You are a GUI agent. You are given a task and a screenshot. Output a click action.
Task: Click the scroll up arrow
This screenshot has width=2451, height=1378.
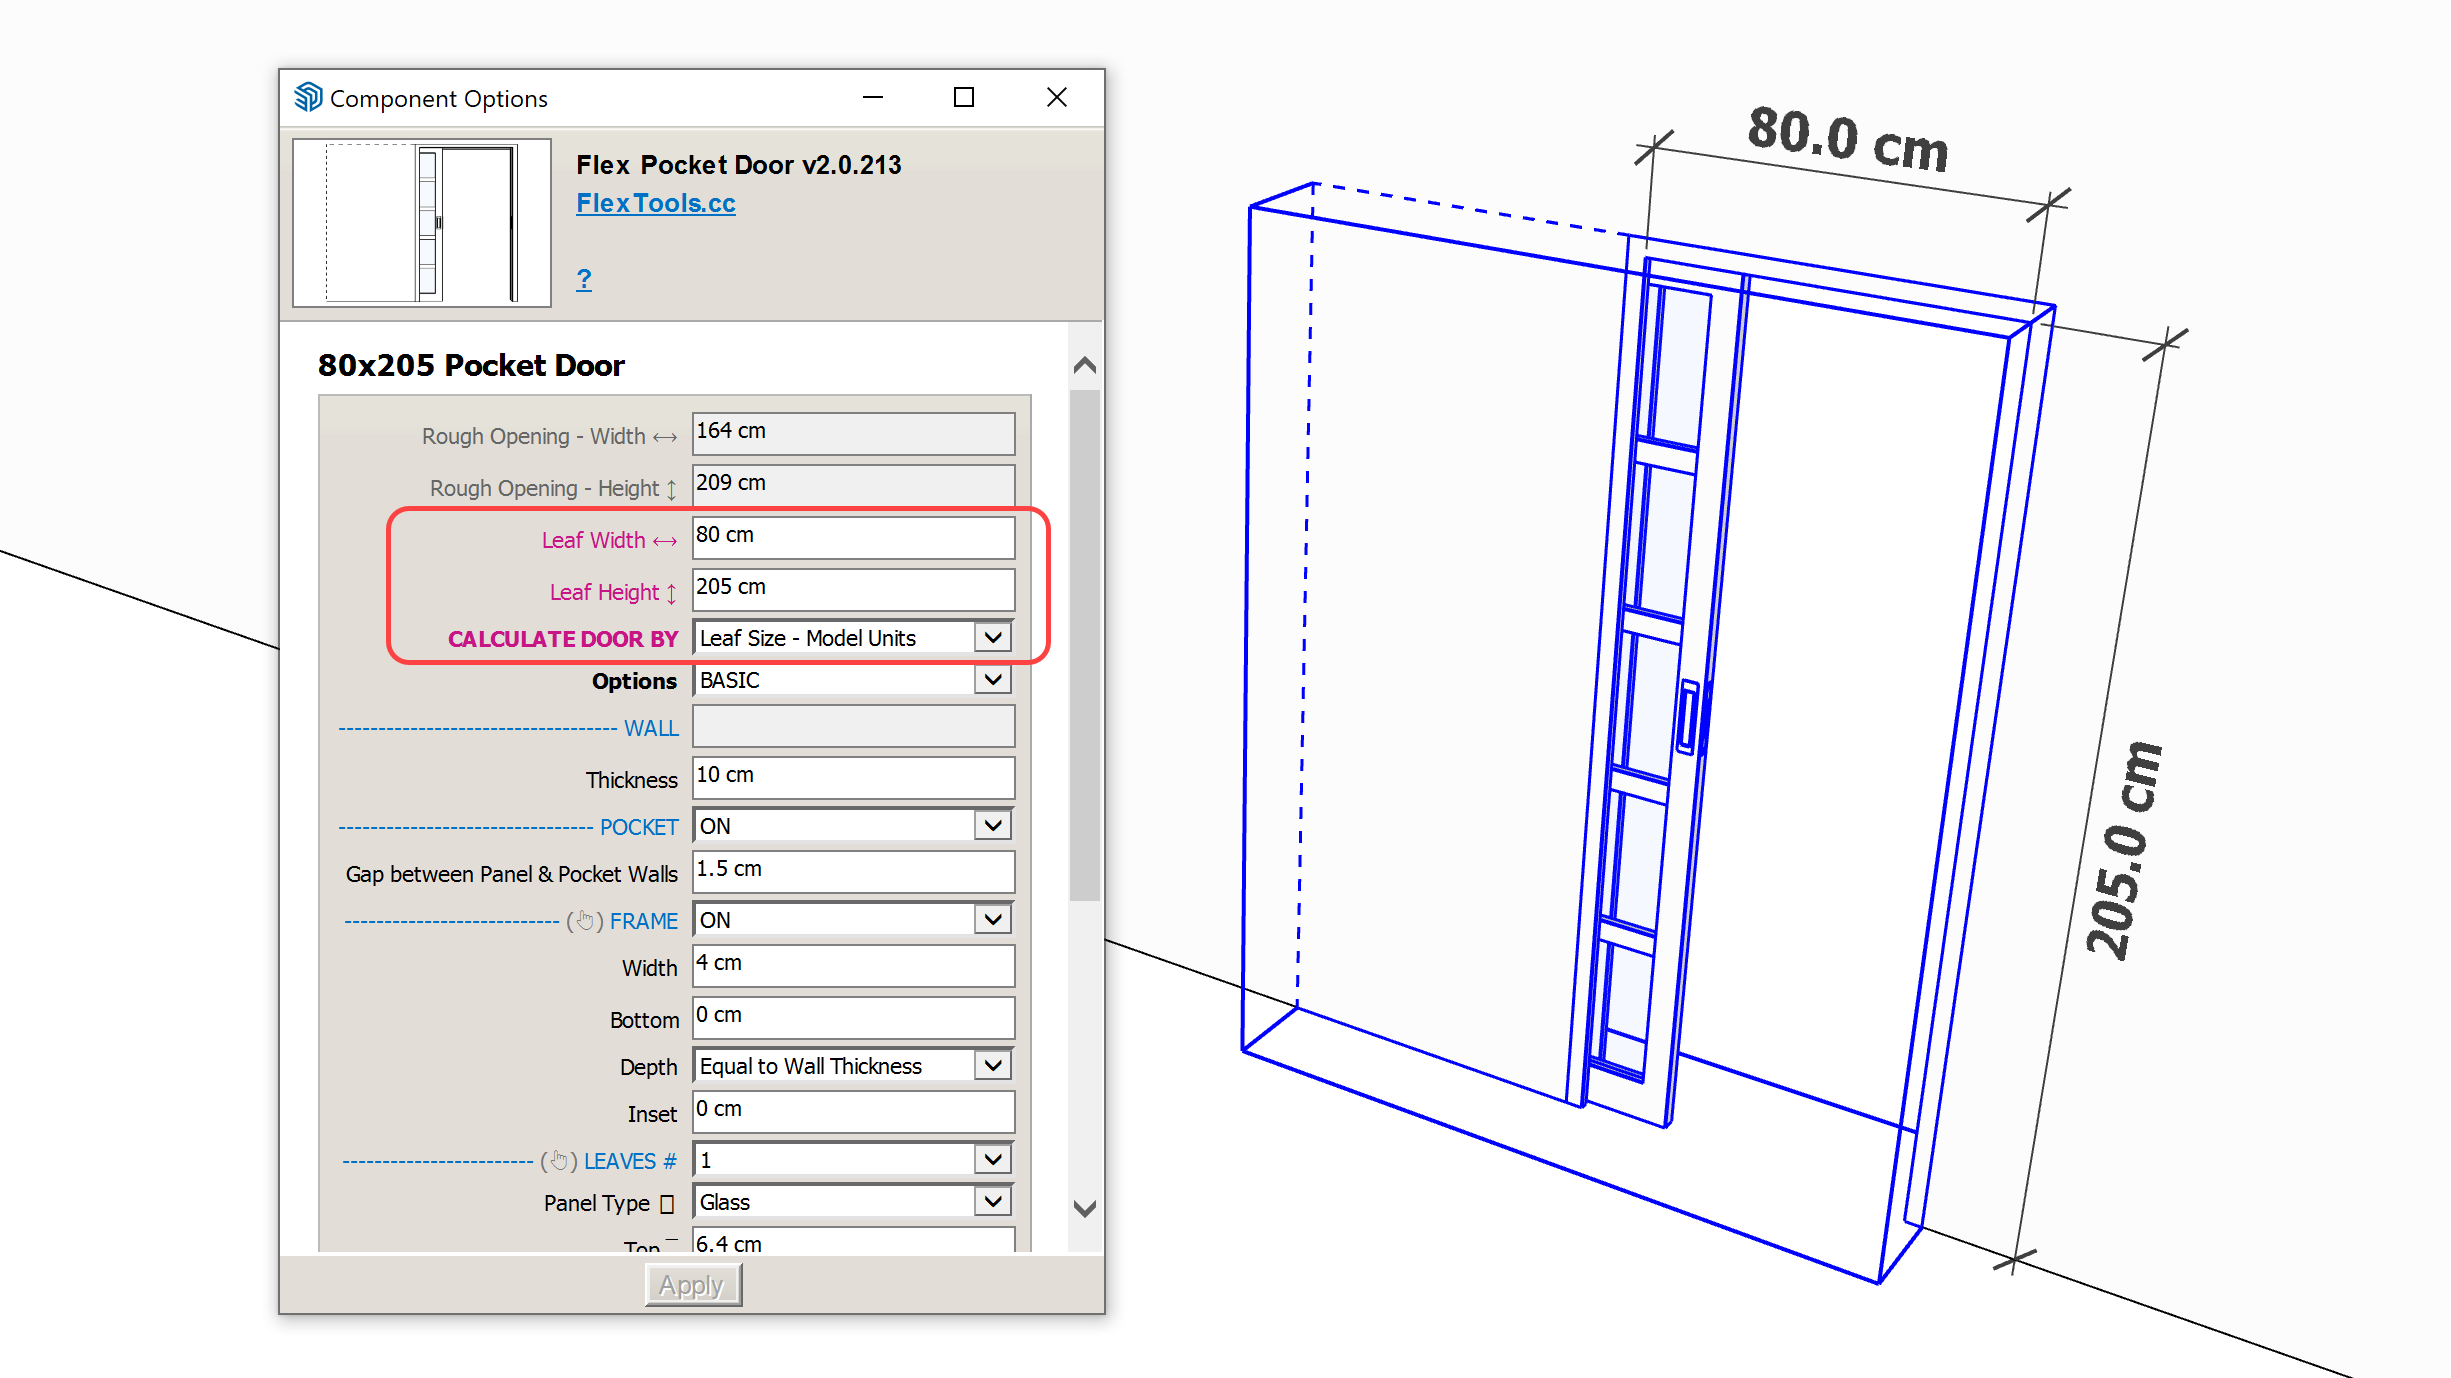click(x=1084, y=365)
